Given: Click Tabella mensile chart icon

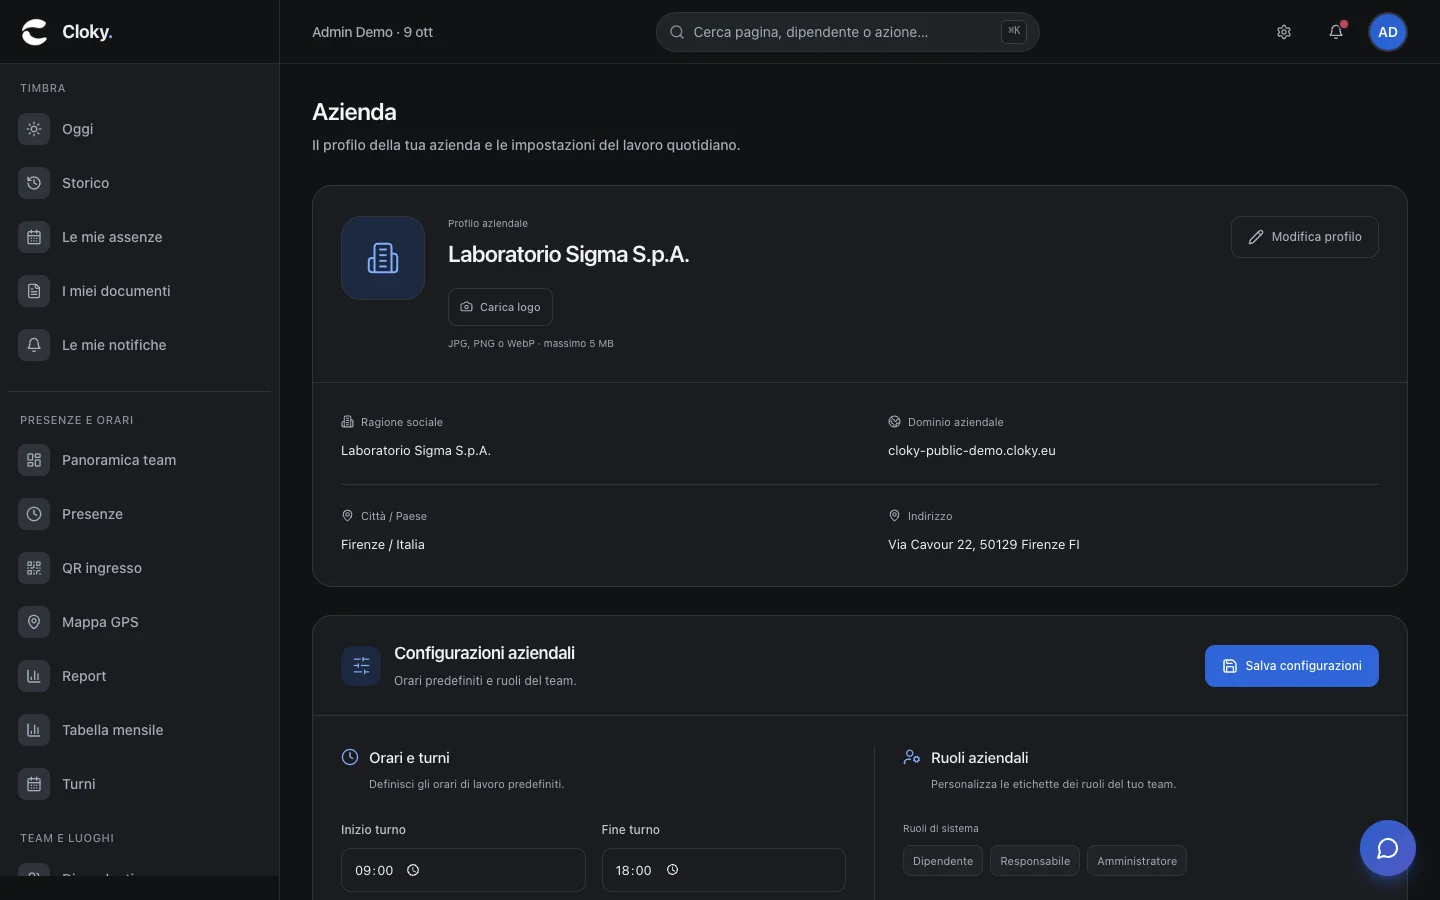Looking at the screenshot, I should click(34, 730).
